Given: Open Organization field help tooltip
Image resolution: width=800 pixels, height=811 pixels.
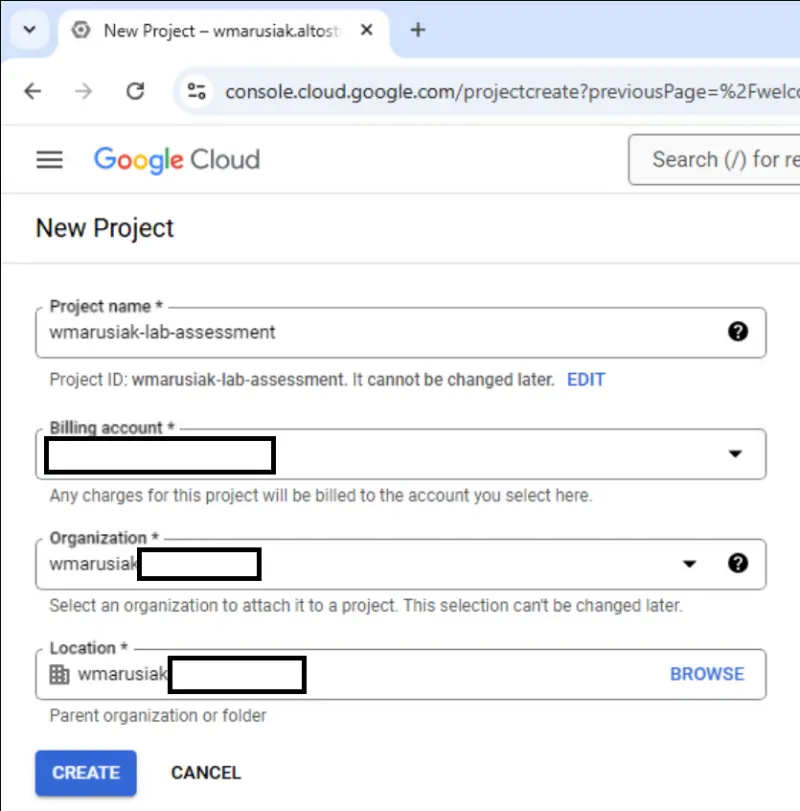Looking at the screenshot, I should click(738, 563).
